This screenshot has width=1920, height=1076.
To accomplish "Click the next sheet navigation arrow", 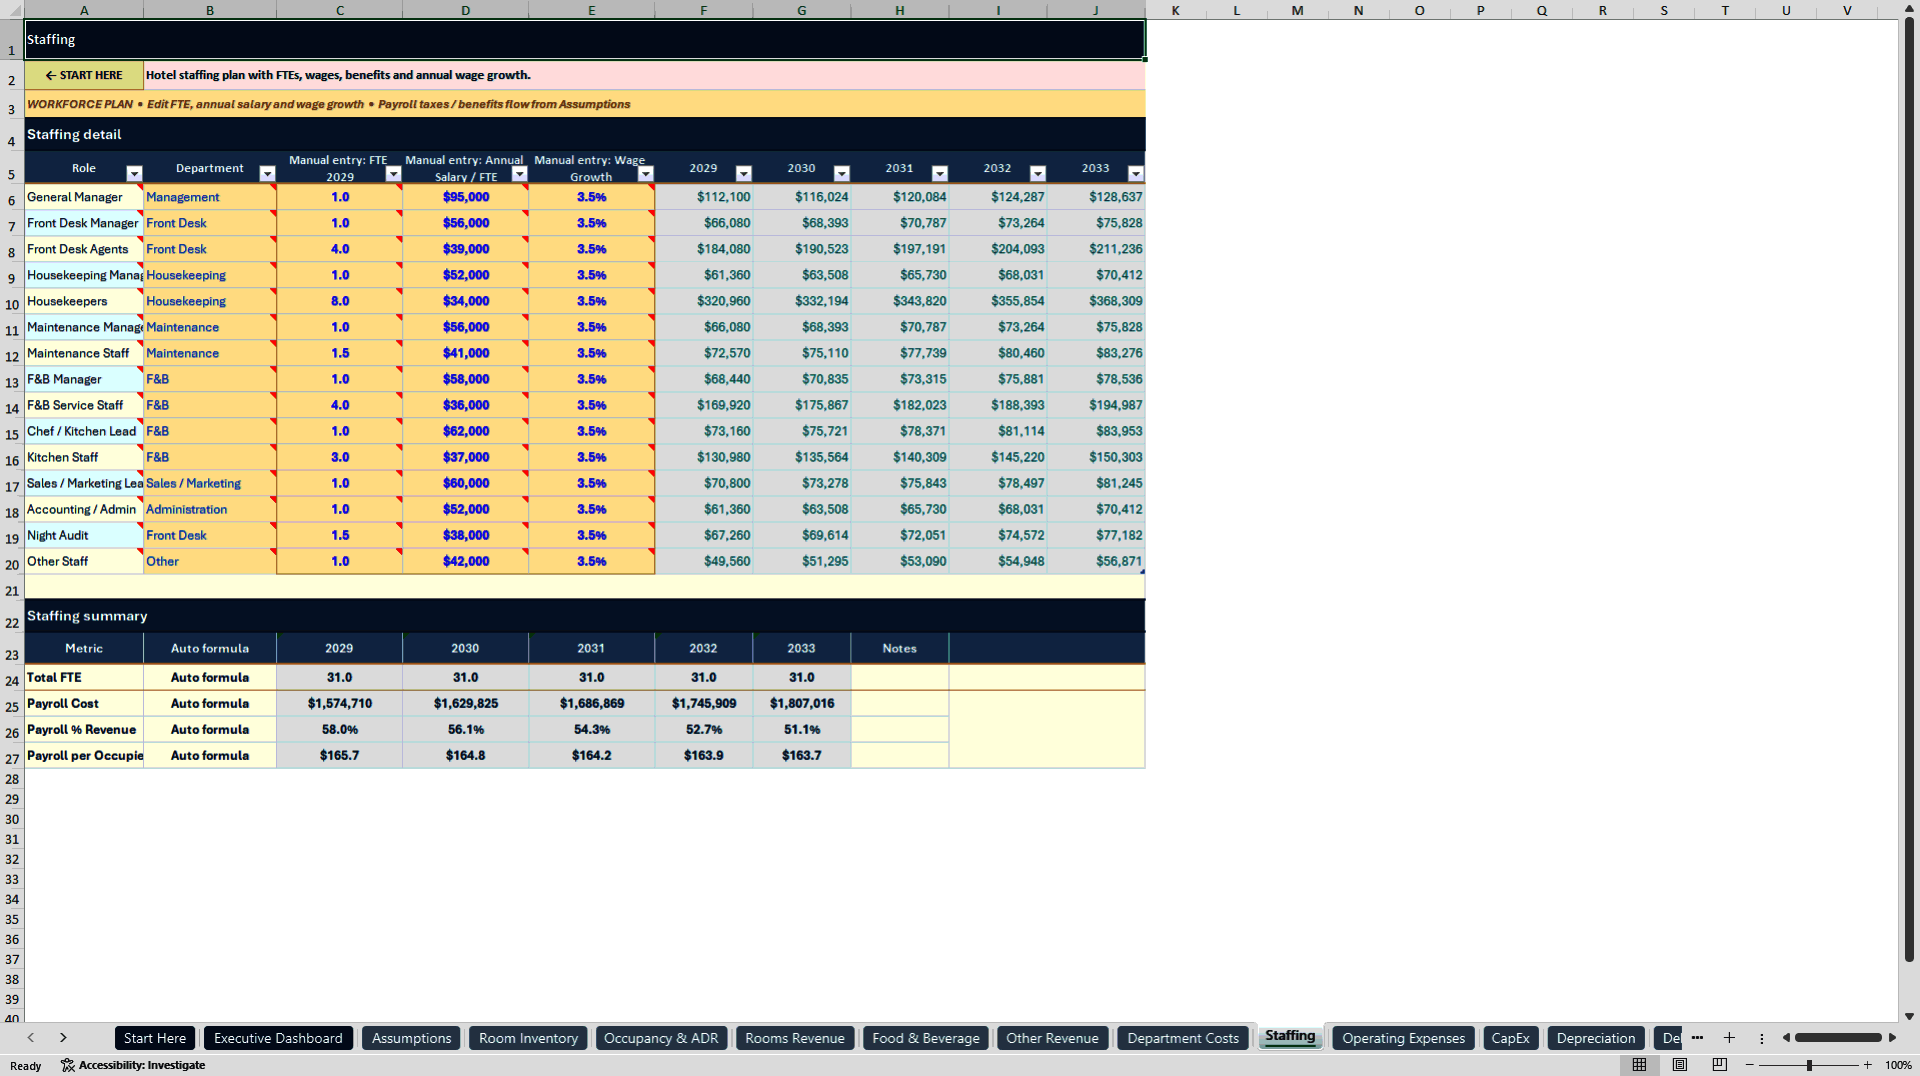I will click(63, 1038).
